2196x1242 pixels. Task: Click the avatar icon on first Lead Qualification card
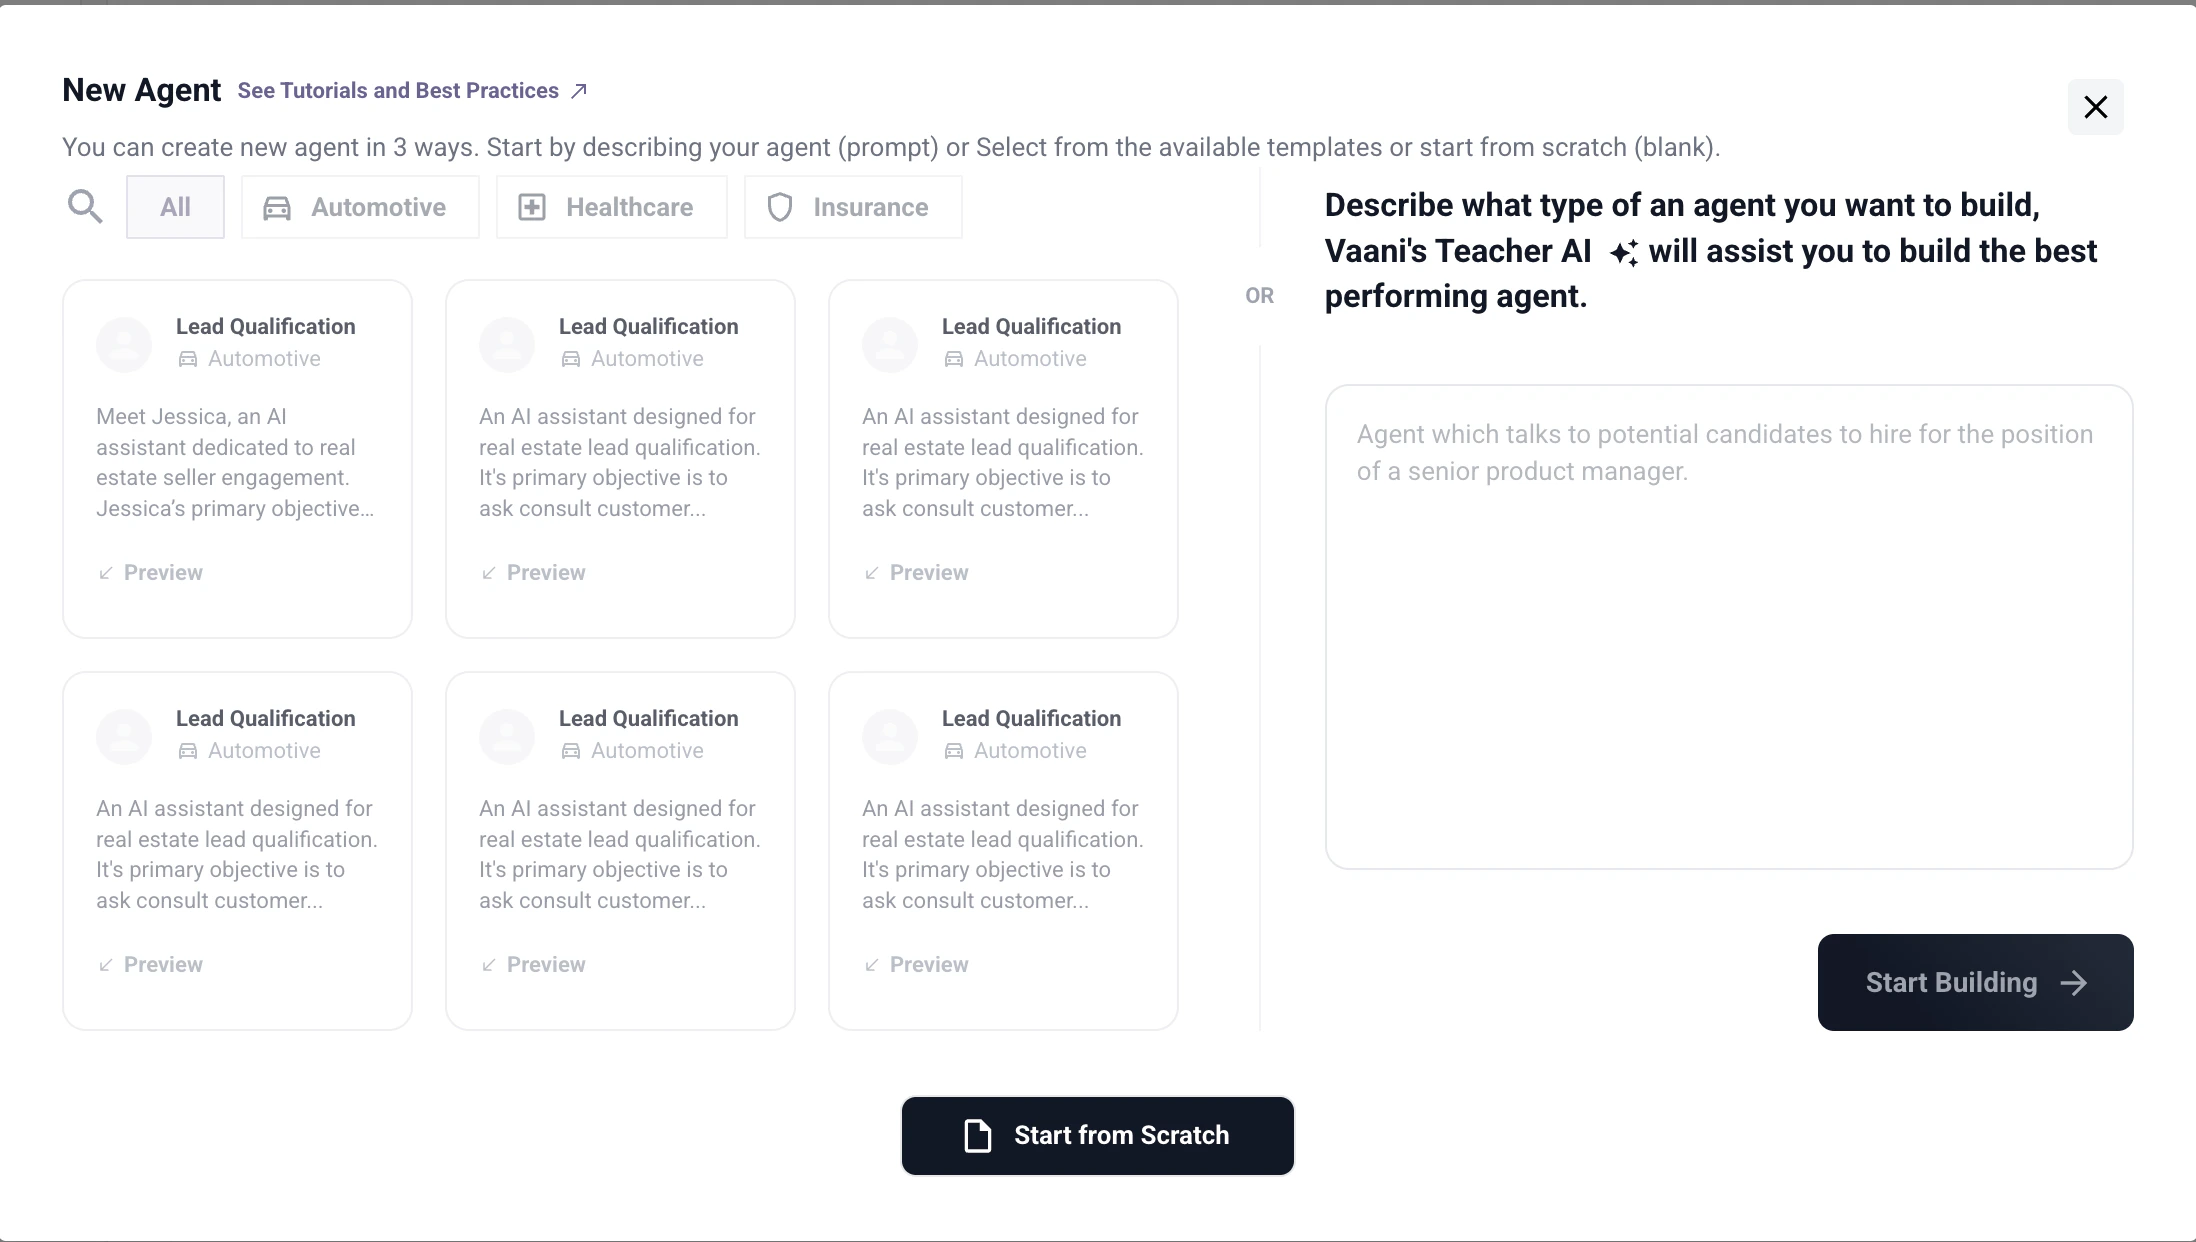122,344
